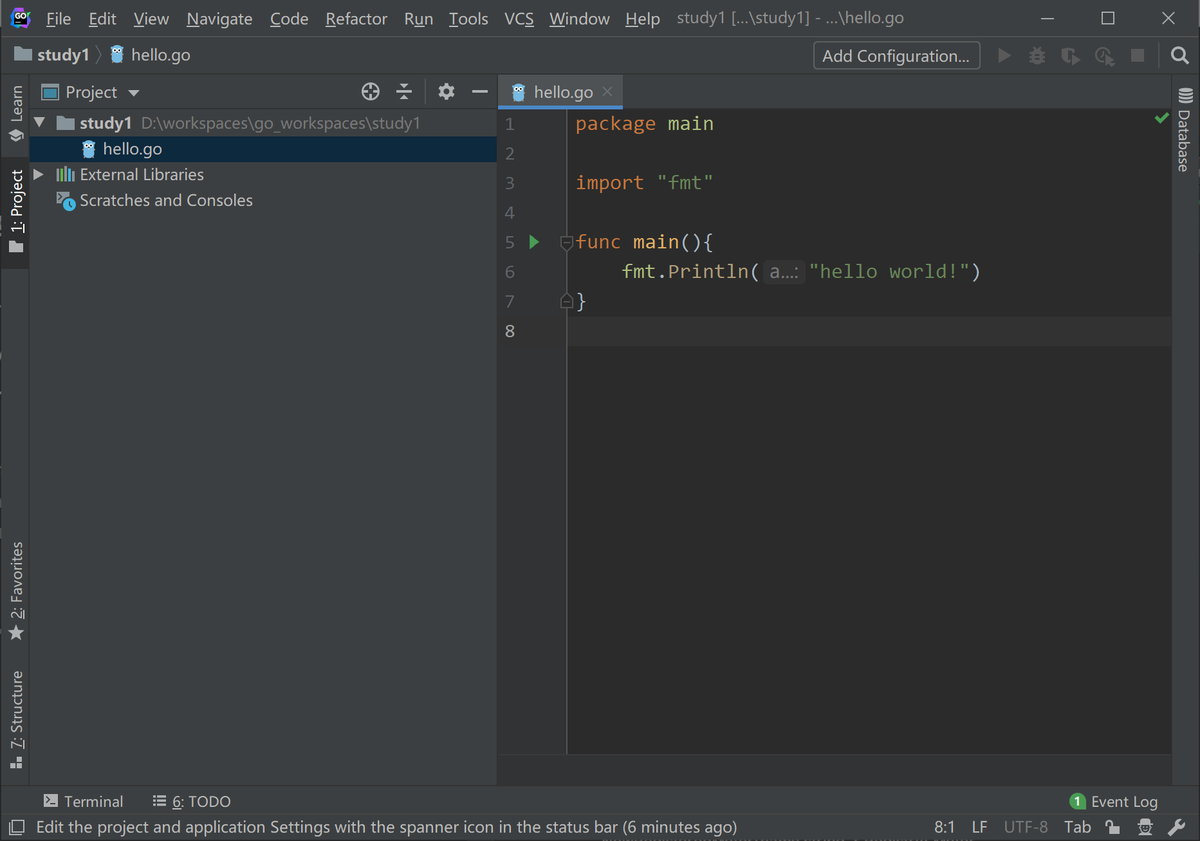Collapse all in the Project panel
This screenshot has width=1200, height=841.
pyautogui.click(x=404, y=92)
